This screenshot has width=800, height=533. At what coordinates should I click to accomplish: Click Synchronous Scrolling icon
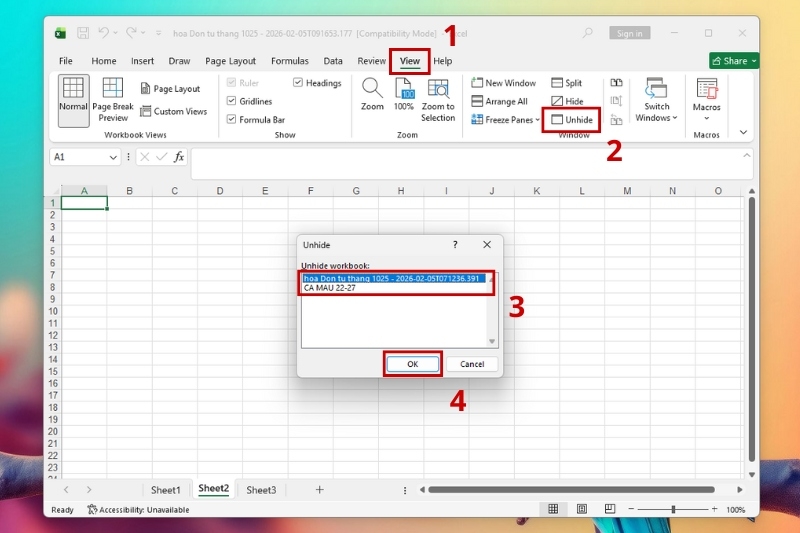tap(616, 101)
